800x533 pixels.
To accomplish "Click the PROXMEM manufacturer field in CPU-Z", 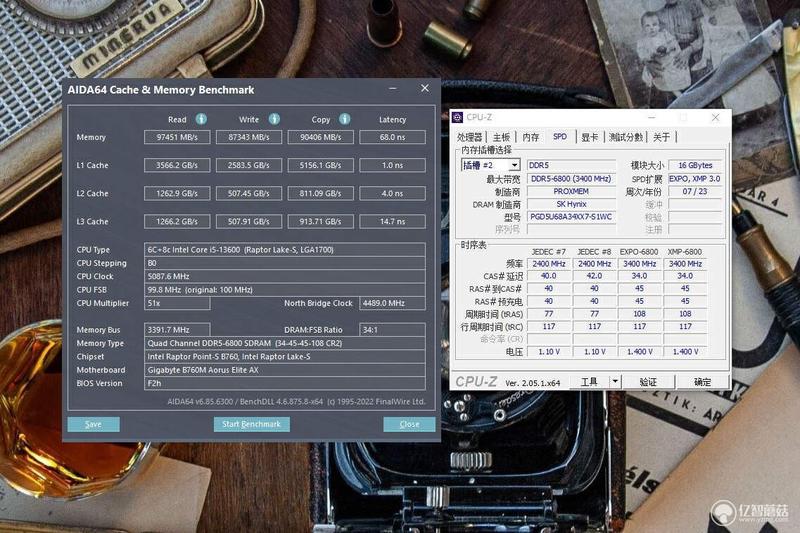I will click(x=571, y=192).
